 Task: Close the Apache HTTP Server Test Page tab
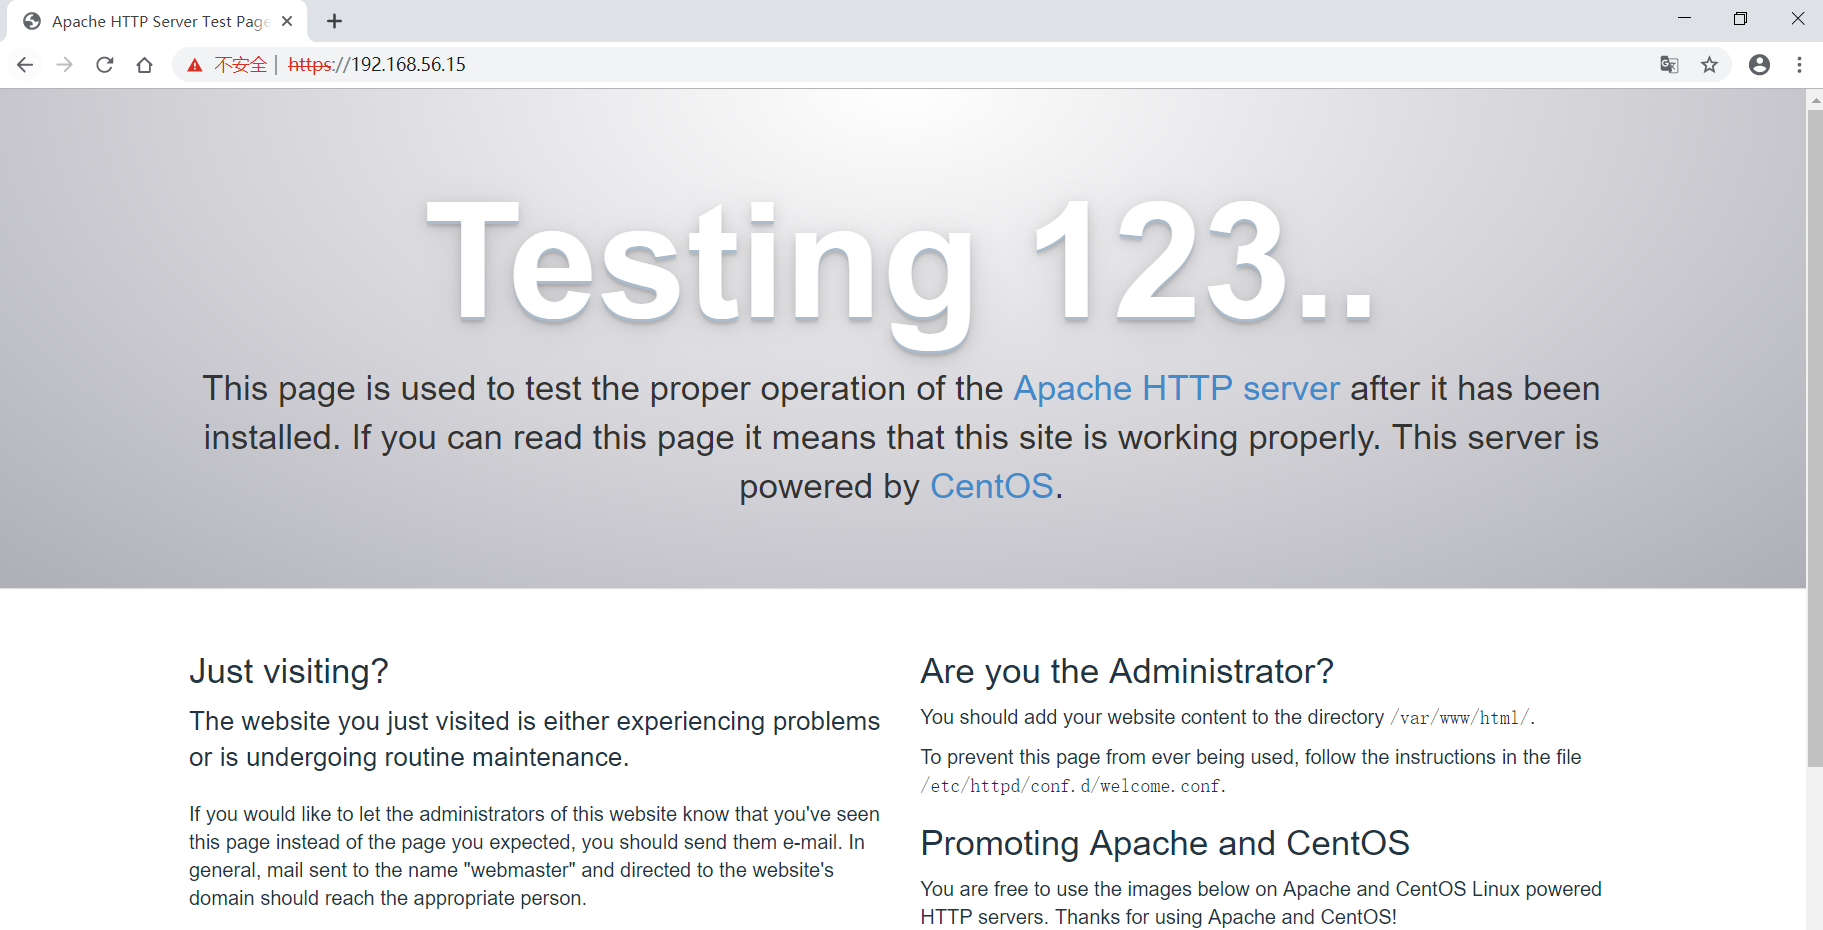point(287,21)
